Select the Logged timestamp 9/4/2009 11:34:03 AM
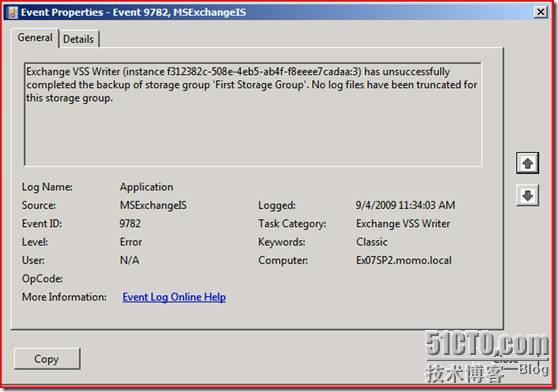558x392 pixels. click(x=405, y=205)
